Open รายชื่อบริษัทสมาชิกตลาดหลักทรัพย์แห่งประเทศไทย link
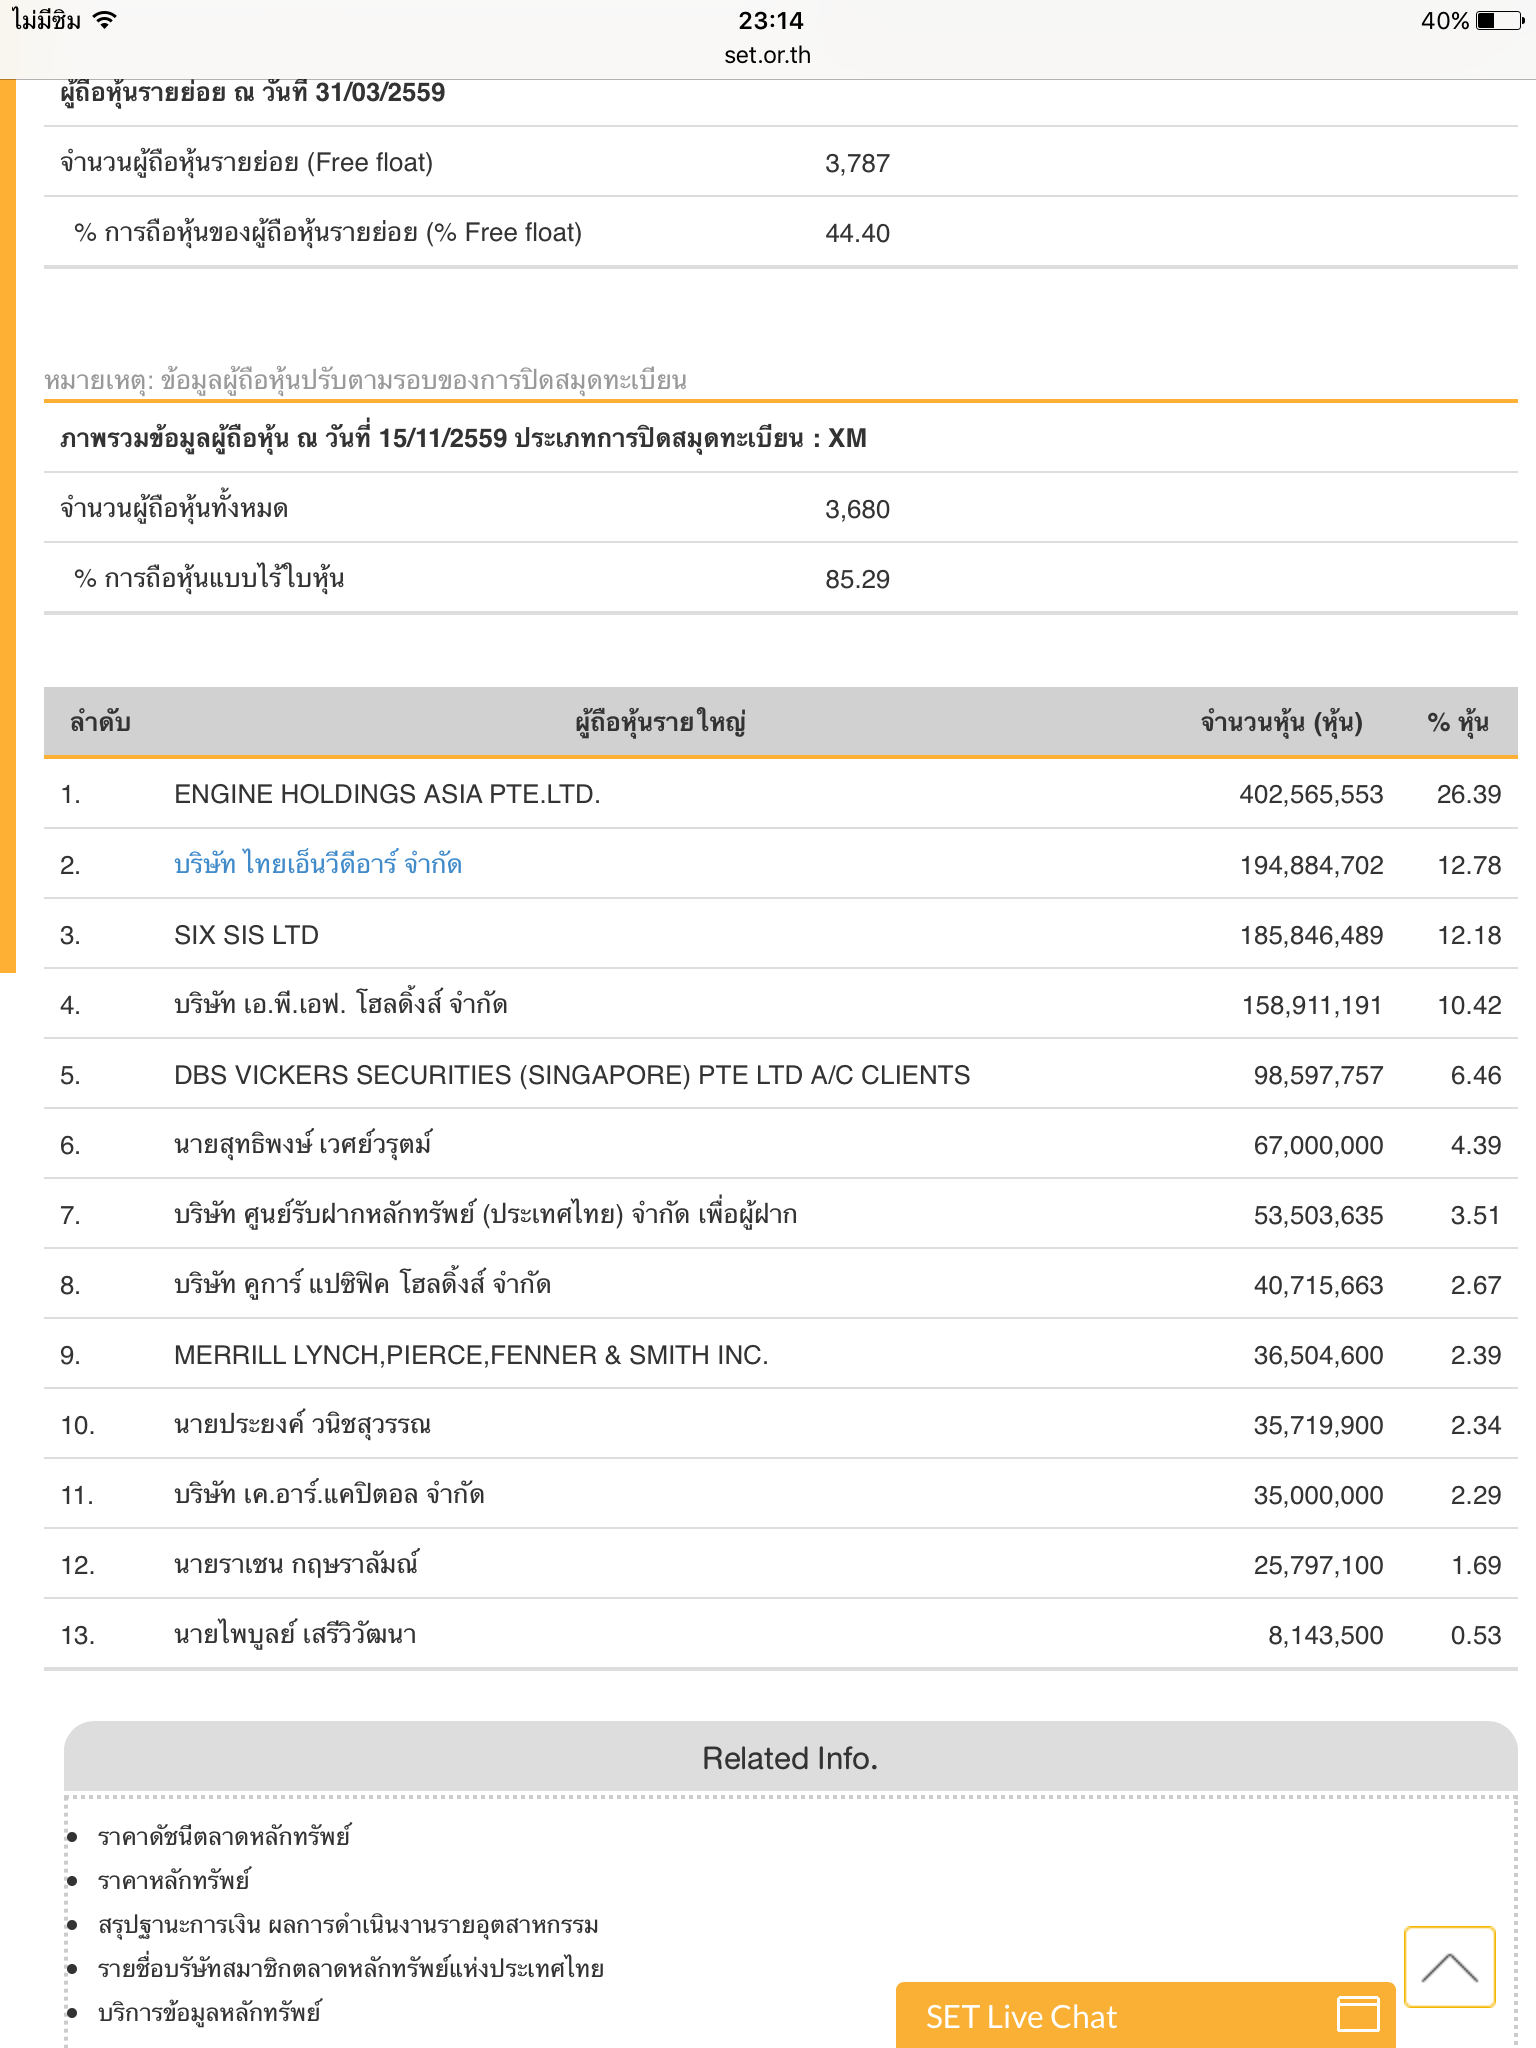The width and height of the screenshot is (1536, 2048). tap(351, 1969)
